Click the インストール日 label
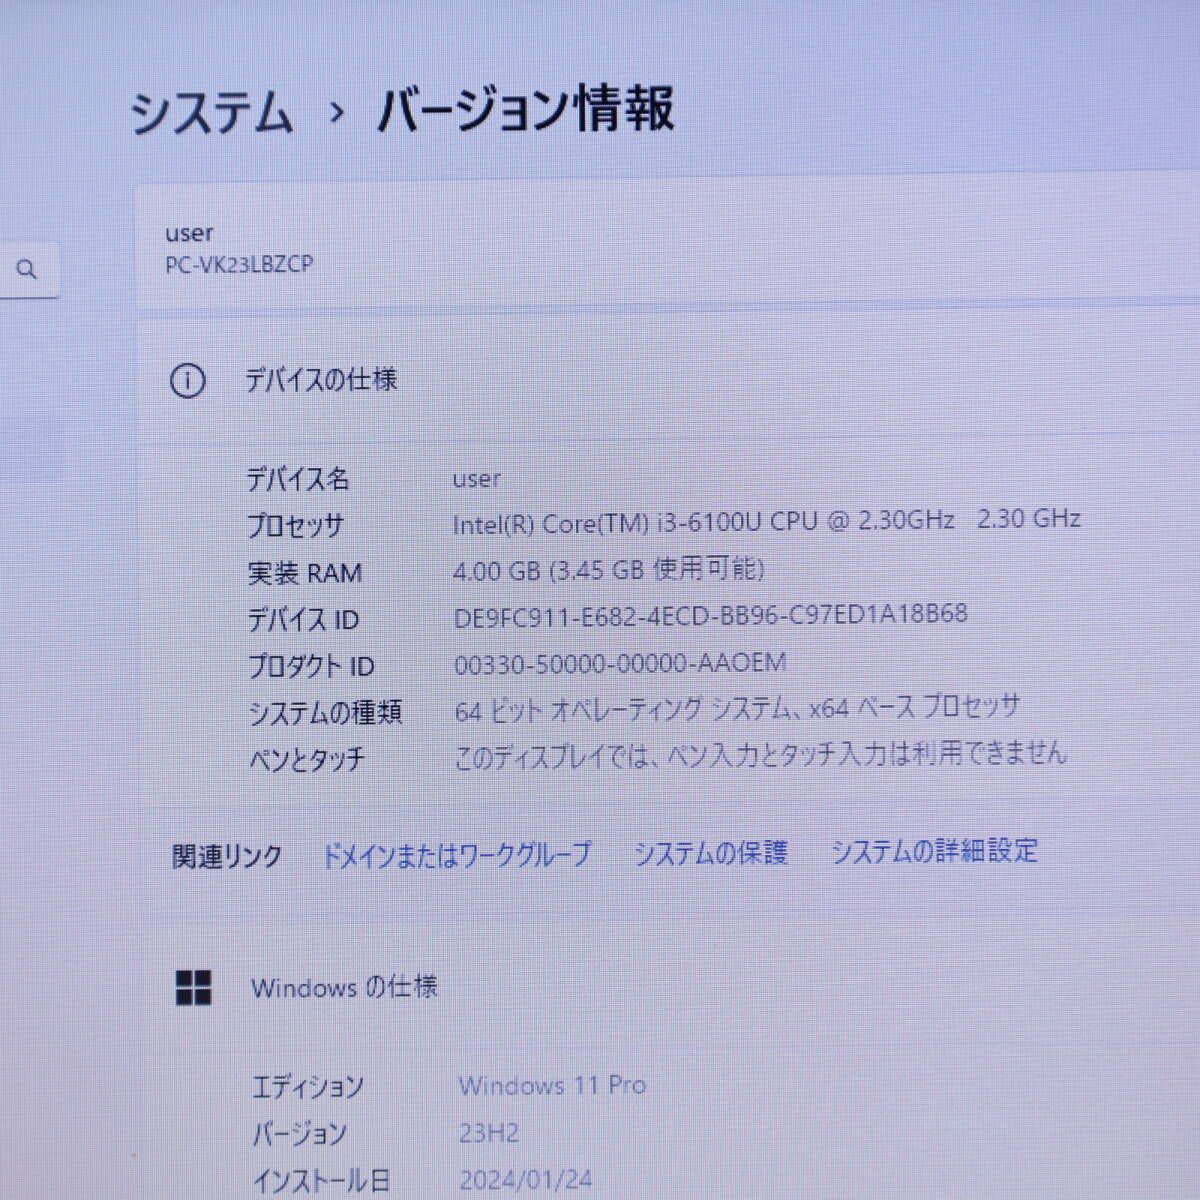Screen dimensions: 1200x1200 pos(321,1182)
